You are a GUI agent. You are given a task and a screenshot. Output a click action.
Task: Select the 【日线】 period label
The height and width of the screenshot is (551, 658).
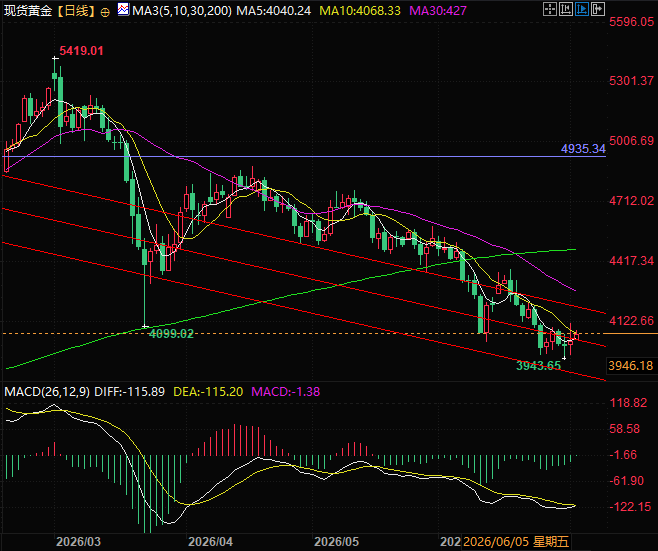76,10
